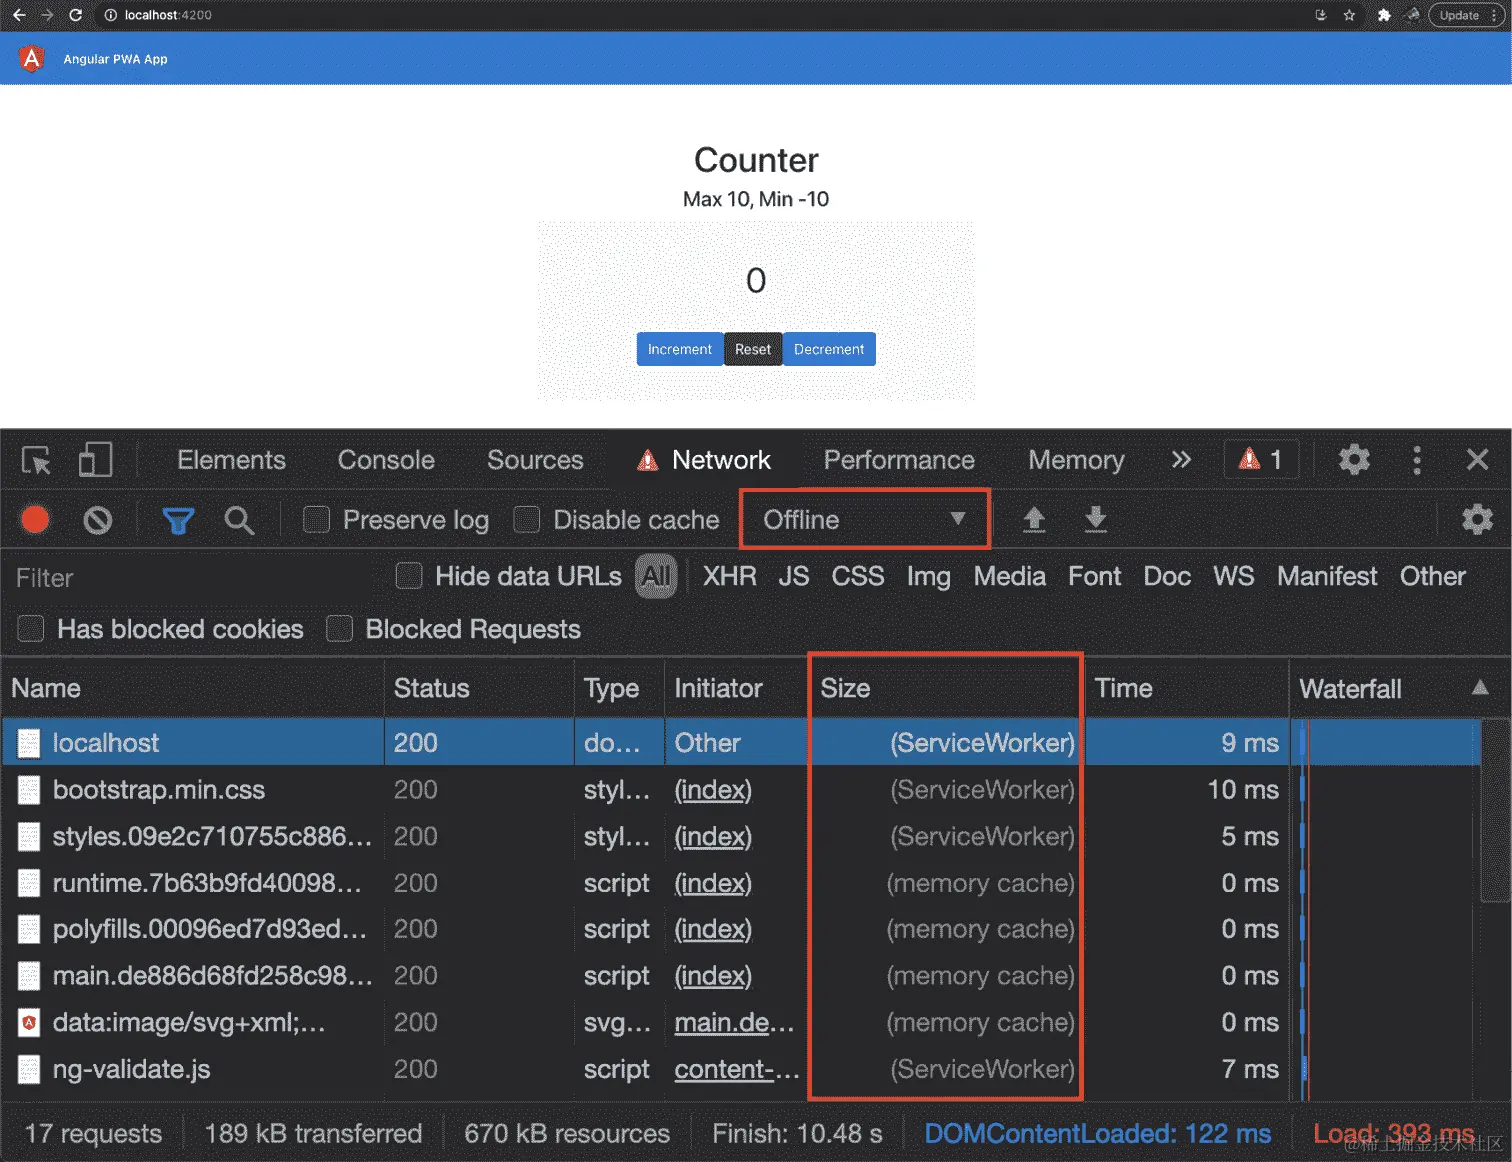Switch to the Console tab
This screenshot has width=1512, height=1162.
click(385, 460)
